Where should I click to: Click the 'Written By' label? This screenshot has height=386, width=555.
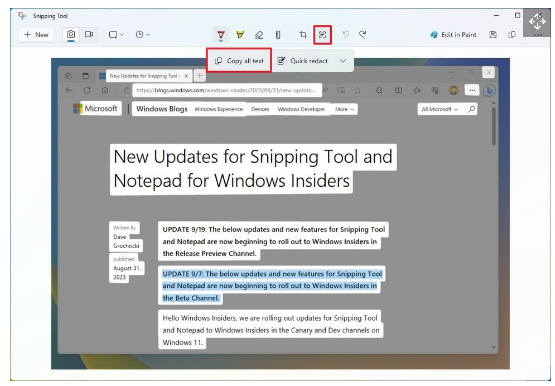click(x=124, y=228)
